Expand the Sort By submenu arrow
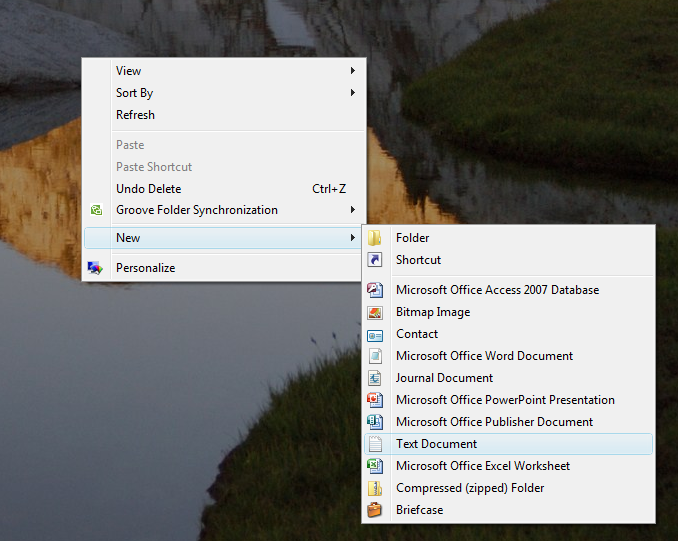The width and height of the screenshot is (678, 541). coord(353,93)
